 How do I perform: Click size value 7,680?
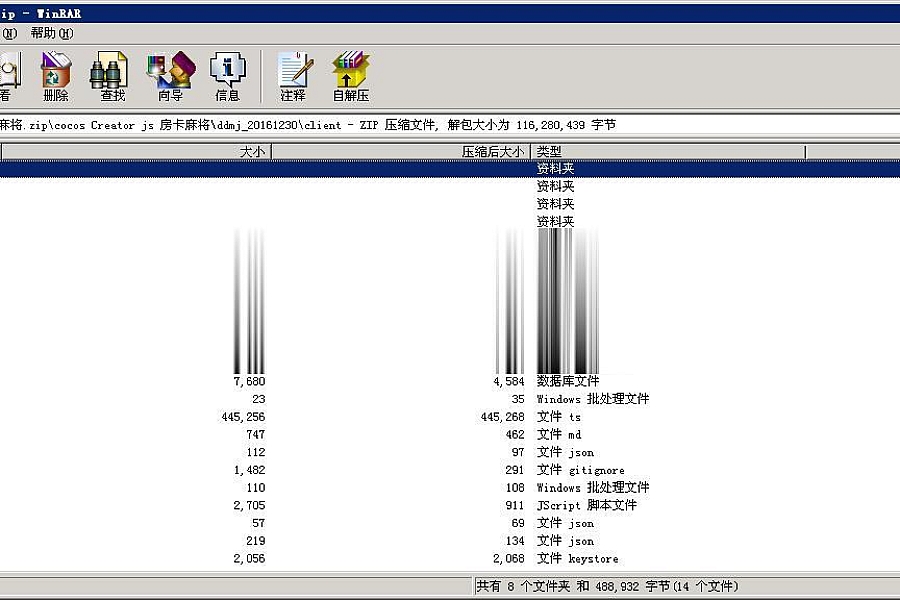point(249,381)
